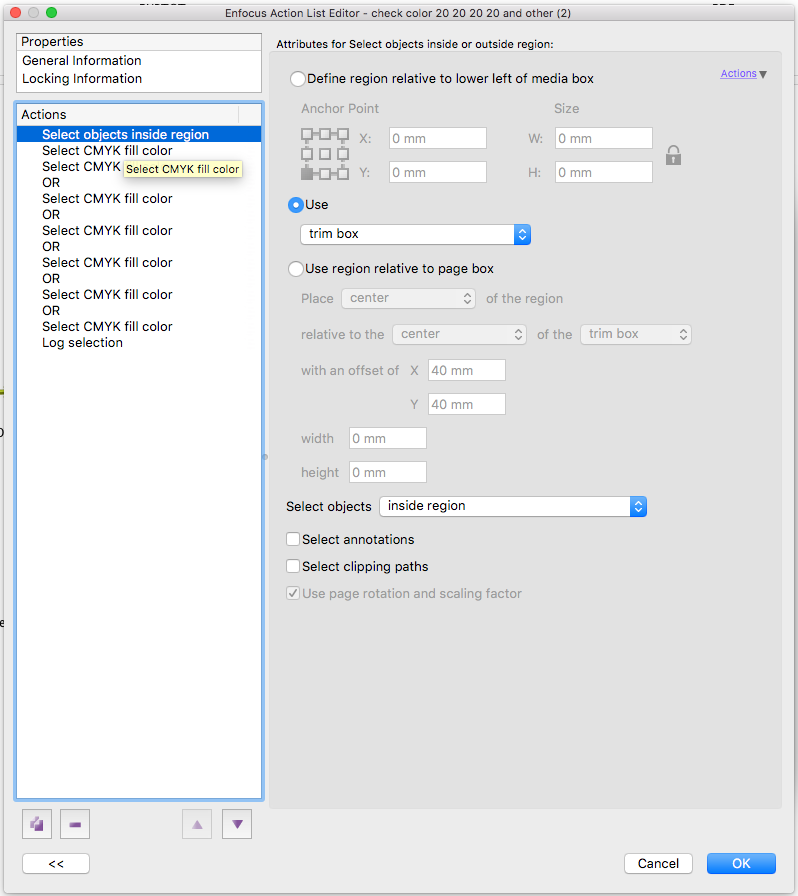The width and height of the screenshot is (798, 896).
Task: Open the Actions dropdown link at top right
Action: [x=743, y=74]
